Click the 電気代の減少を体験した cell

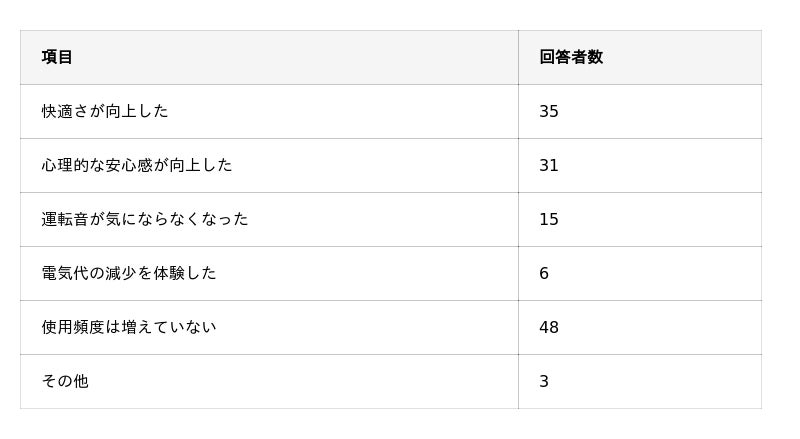coord(129,273)
